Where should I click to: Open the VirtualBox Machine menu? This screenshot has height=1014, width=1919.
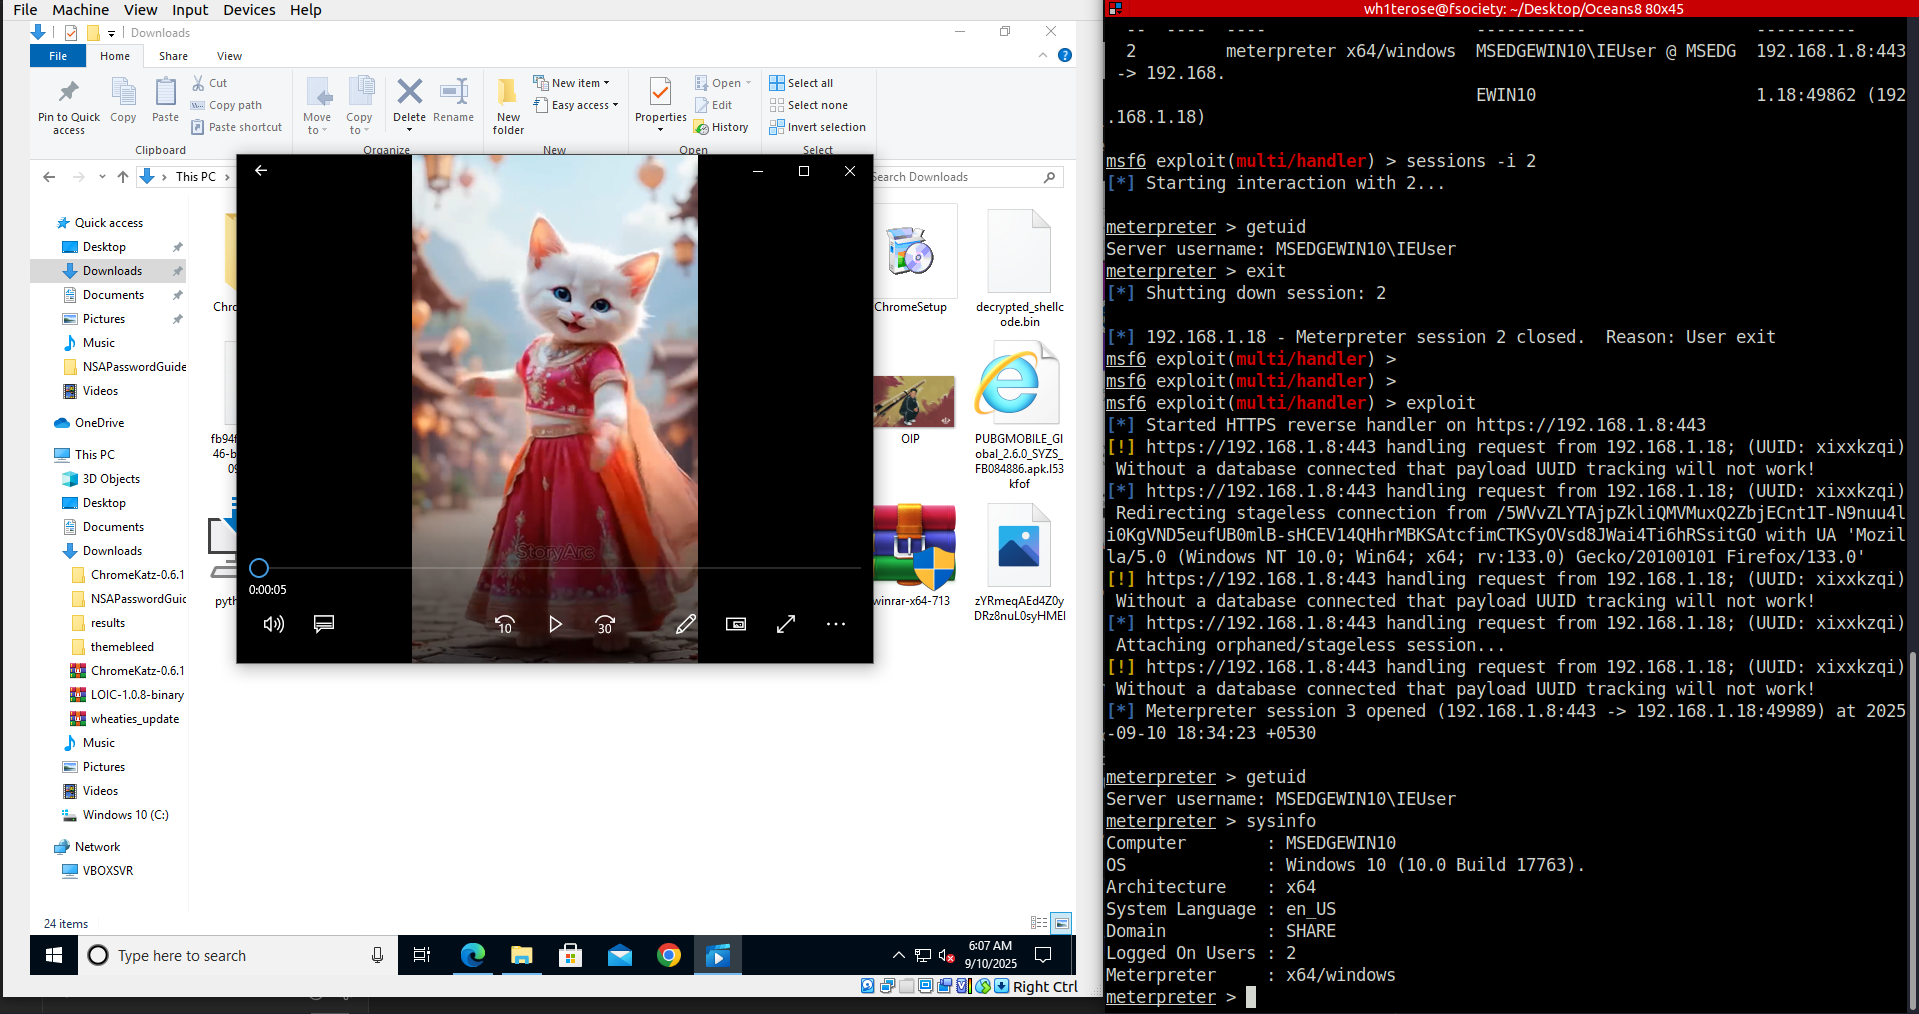[81, 10]
